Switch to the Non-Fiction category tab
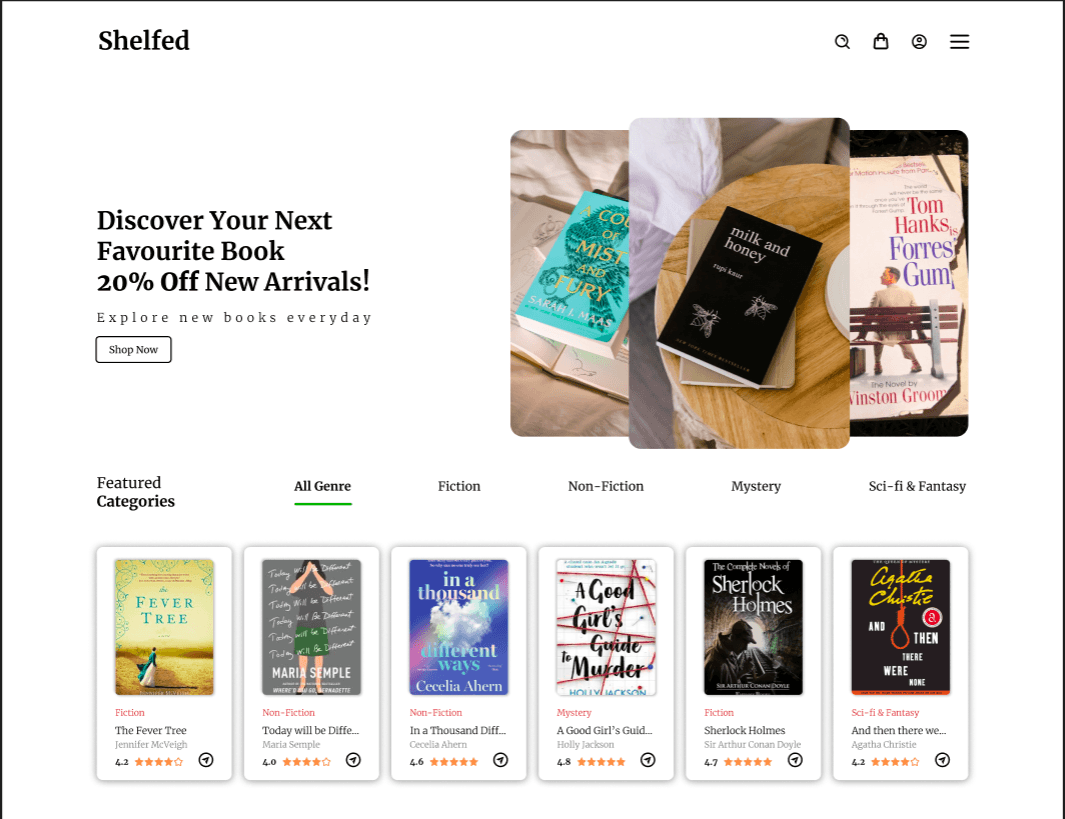 coord(606,487)
